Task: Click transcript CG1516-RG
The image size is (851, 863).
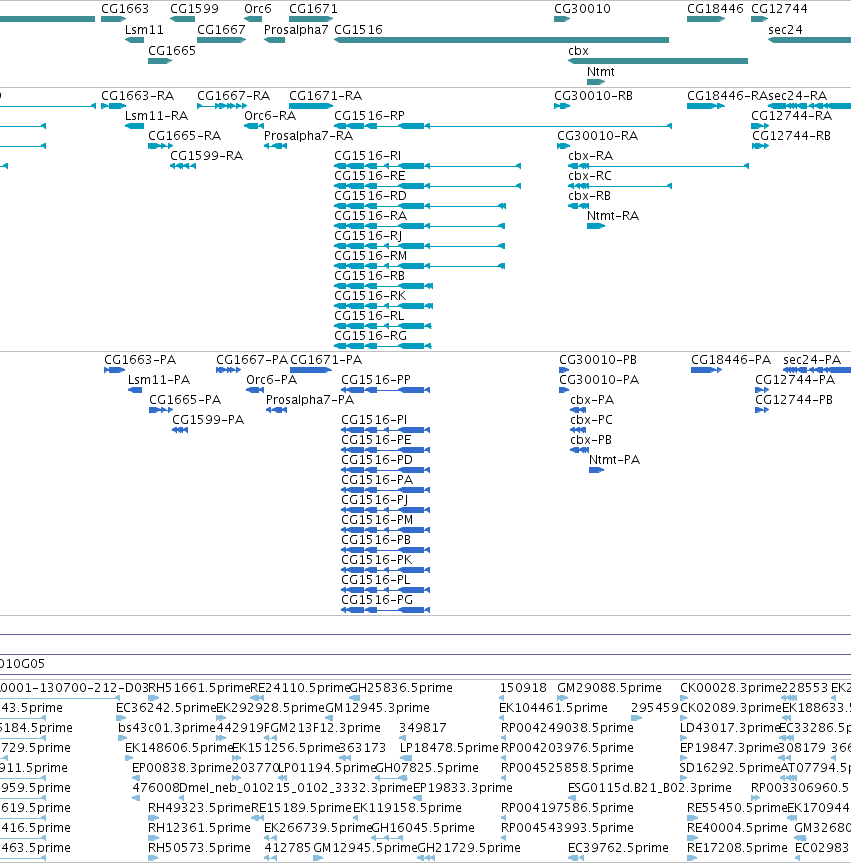Action: coord(370,336)
